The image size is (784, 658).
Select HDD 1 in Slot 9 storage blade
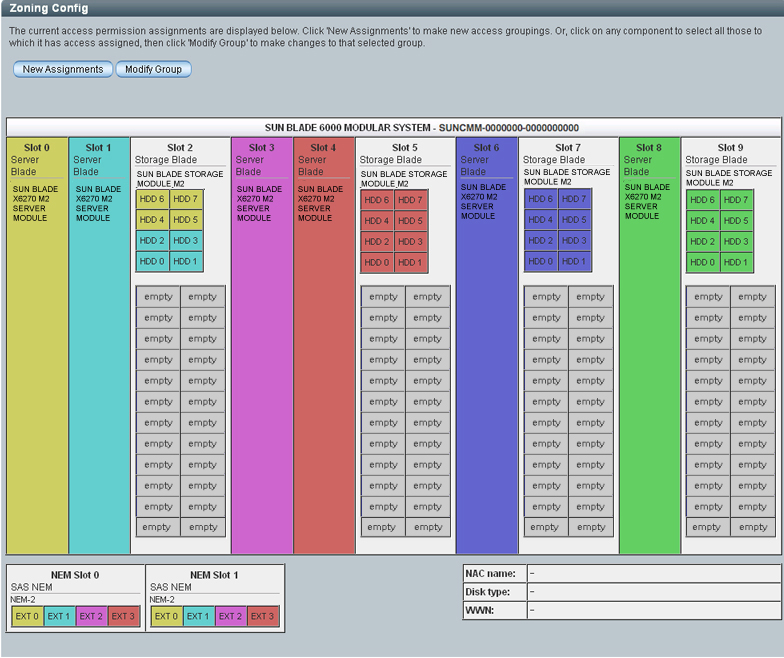point(736,262)
